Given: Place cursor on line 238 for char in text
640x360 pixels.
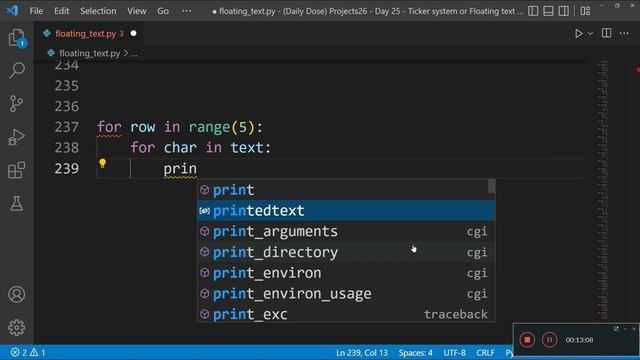Looking at the screenshot, I should point(200,148).
